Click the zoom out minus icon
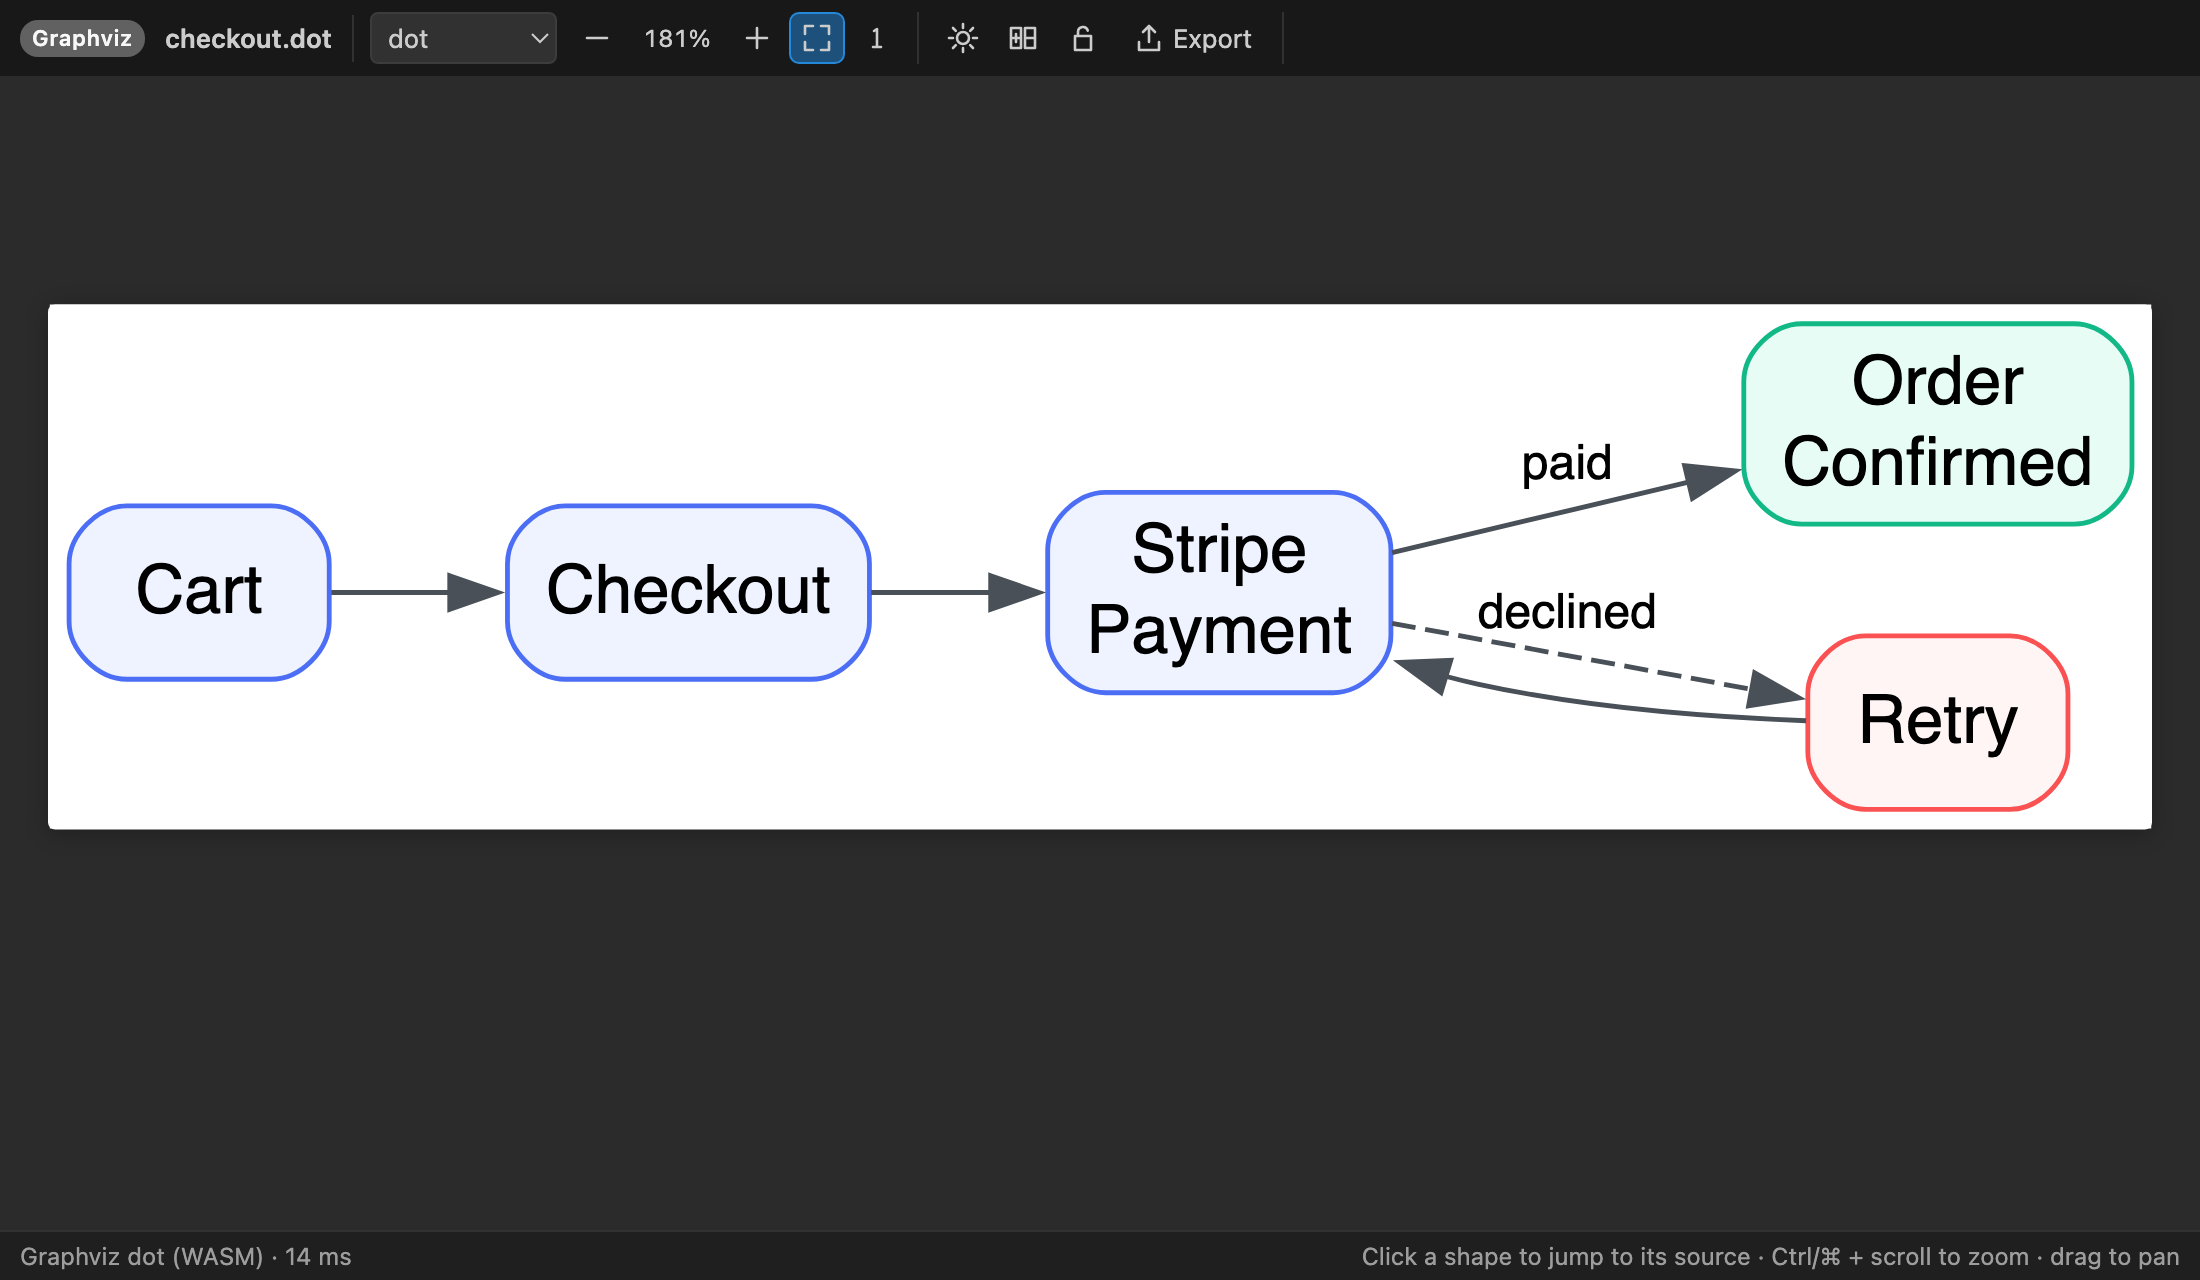The image size is (2200, 1280). pos(597,39)
